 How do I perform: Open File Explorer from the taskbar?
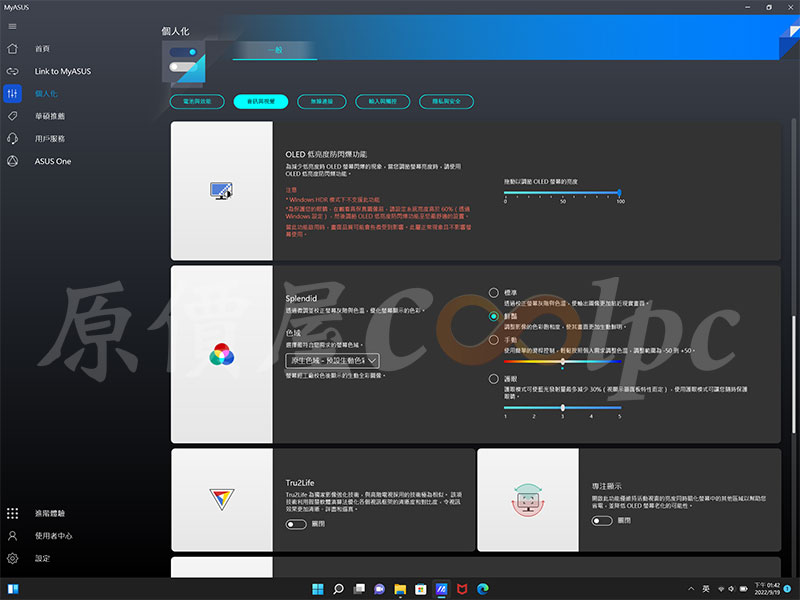click(400, 589)
